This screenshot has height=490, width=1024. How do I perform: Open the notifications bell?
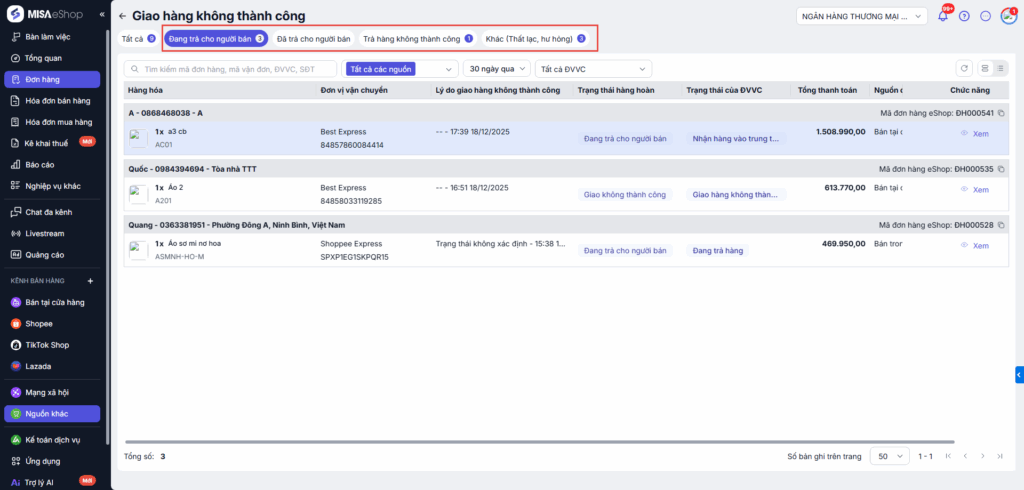point(943,16)
